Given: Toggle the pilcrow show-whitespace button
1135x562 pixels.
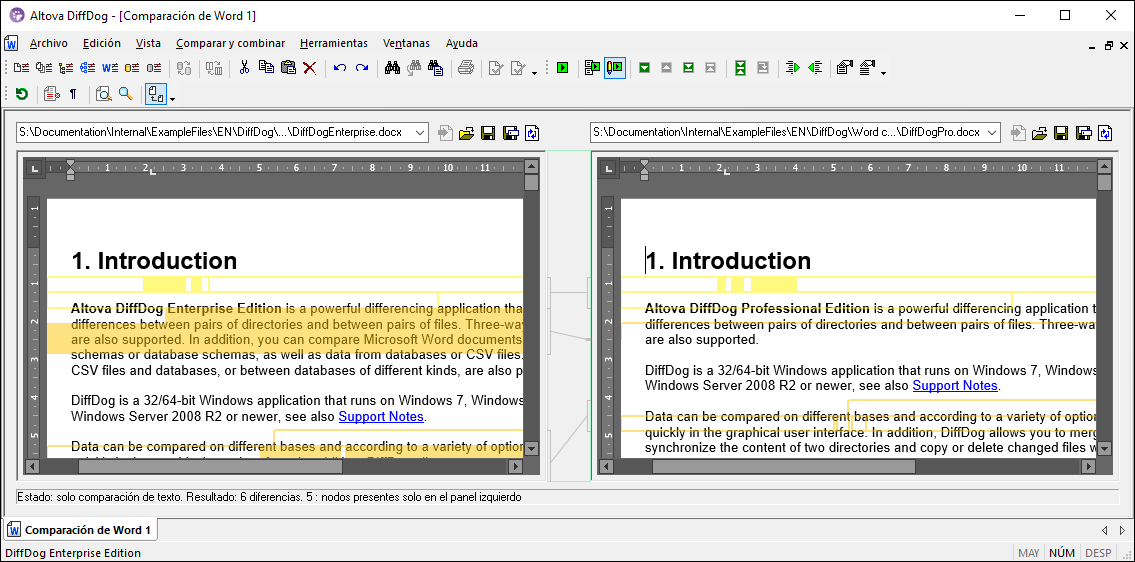Looking at the screenshot, I should click(73, 93).
